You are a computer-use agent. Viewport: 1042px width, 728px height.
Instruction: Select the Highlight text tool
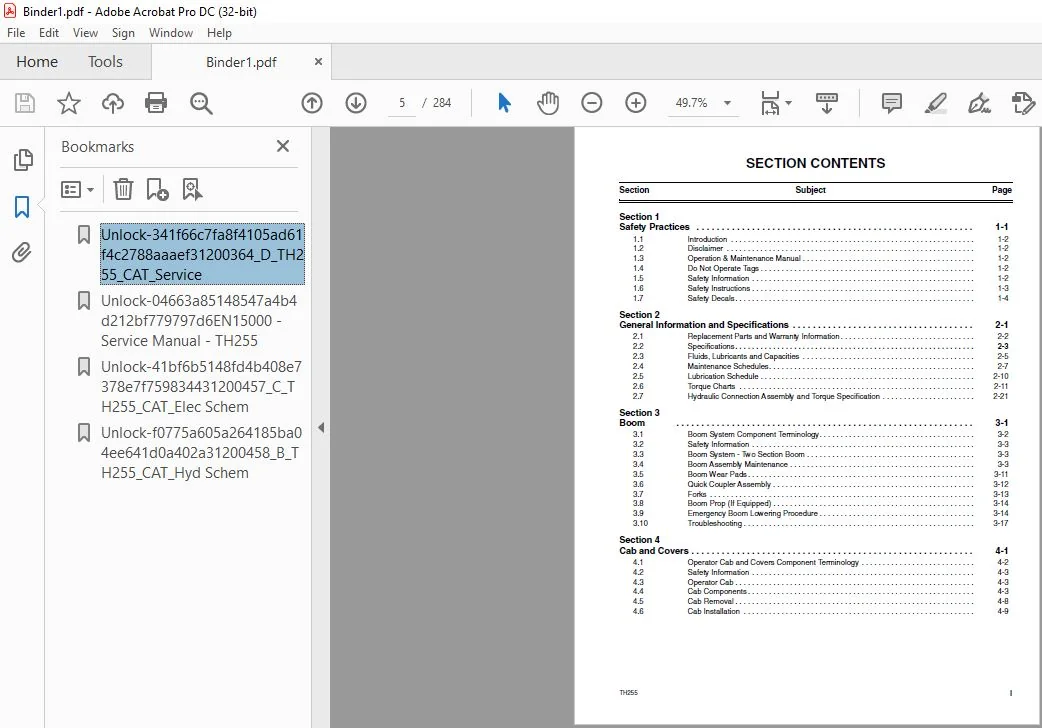[936, 103]
